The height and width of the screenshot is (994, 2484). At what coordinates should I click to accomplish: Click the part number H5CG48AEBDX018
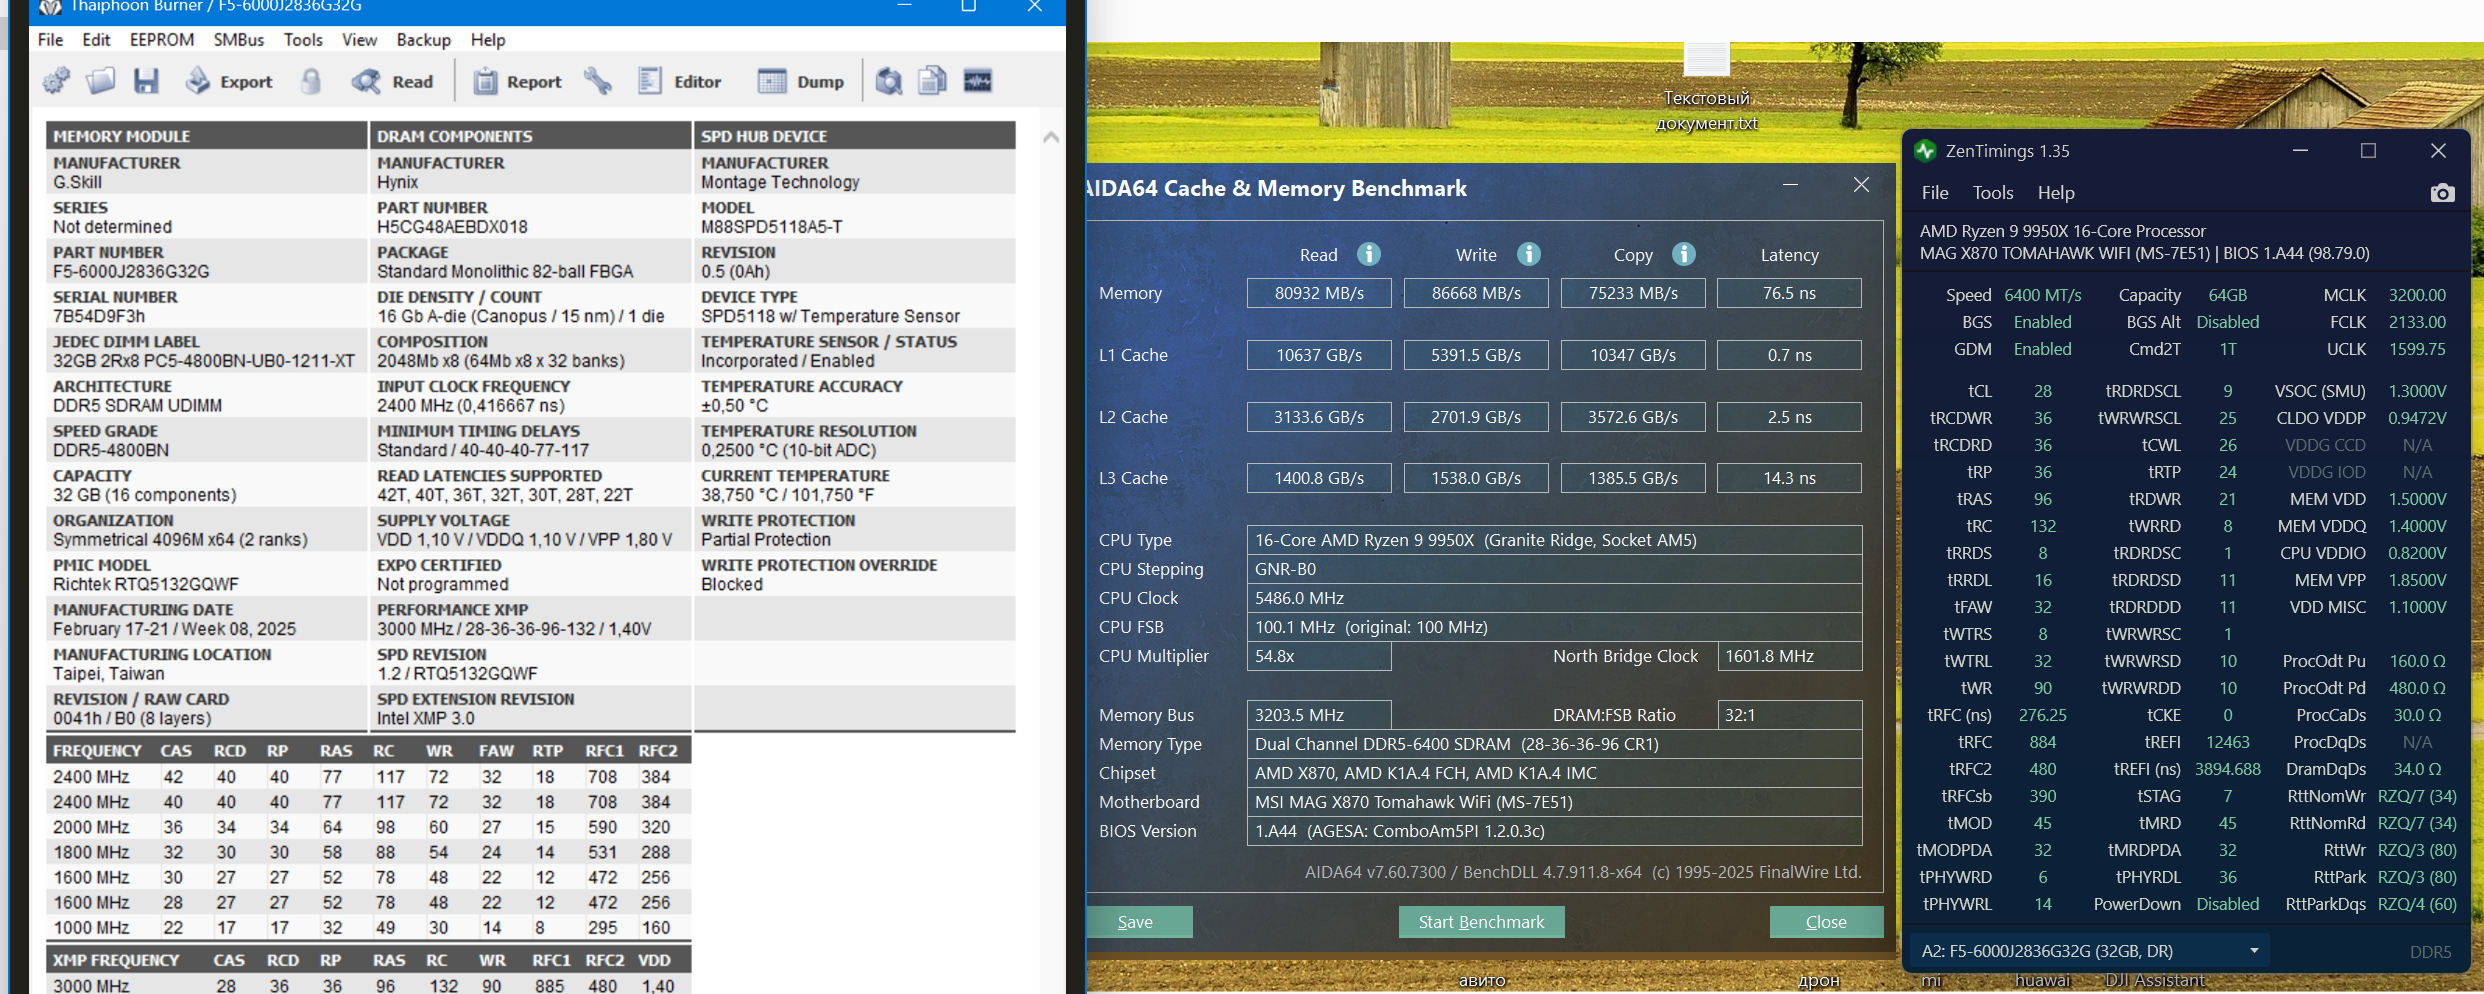(452, 227)
